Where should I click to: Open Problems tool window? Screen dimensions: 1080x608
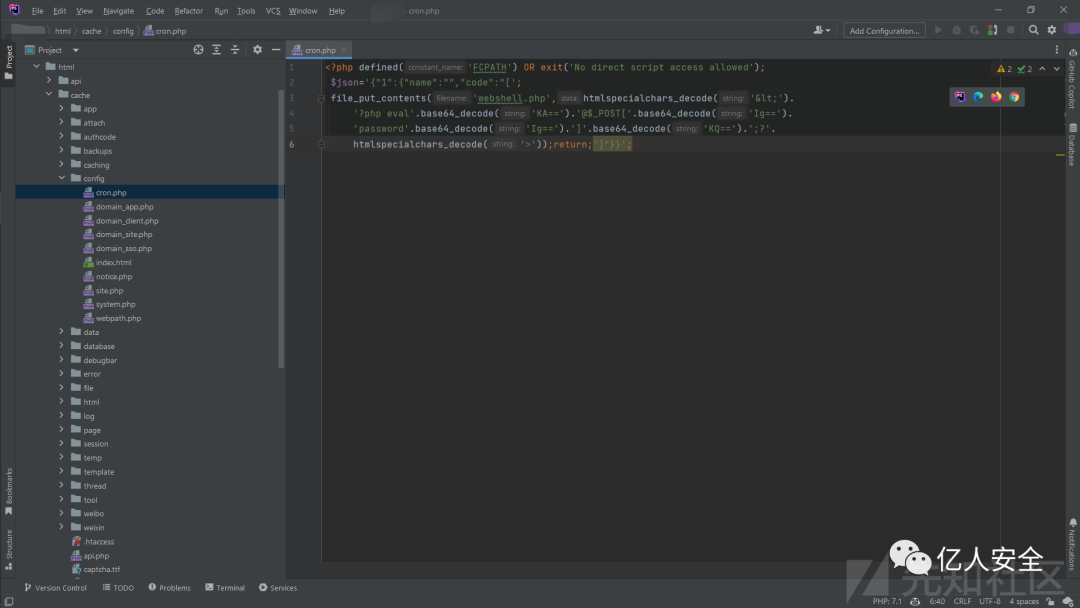[x=169, y=587]
